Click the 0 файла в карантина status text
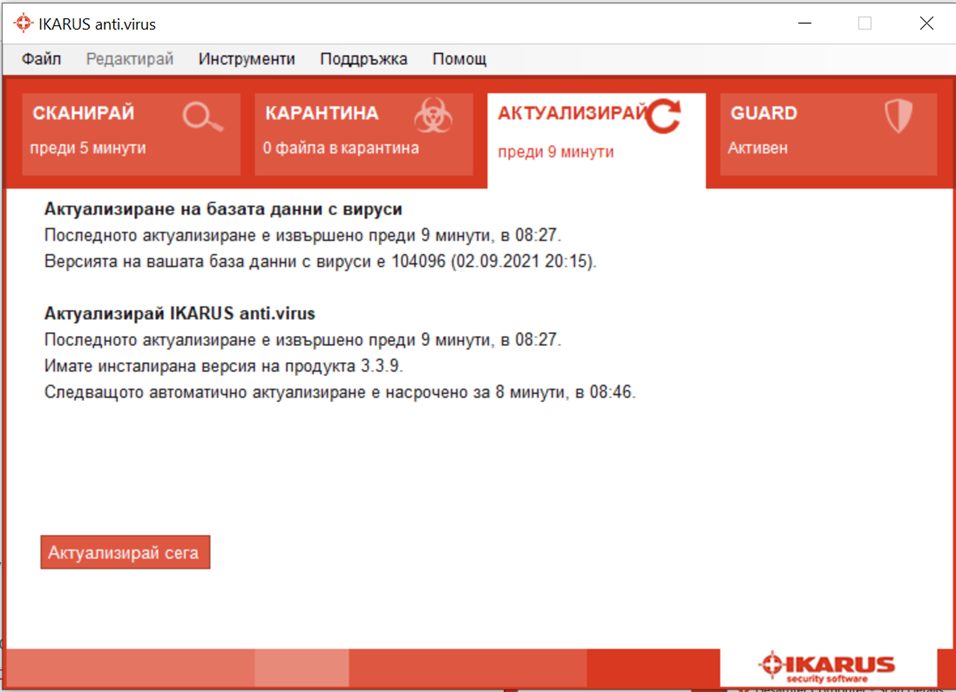This screenshot has height=692, width=956. (341, 148)
